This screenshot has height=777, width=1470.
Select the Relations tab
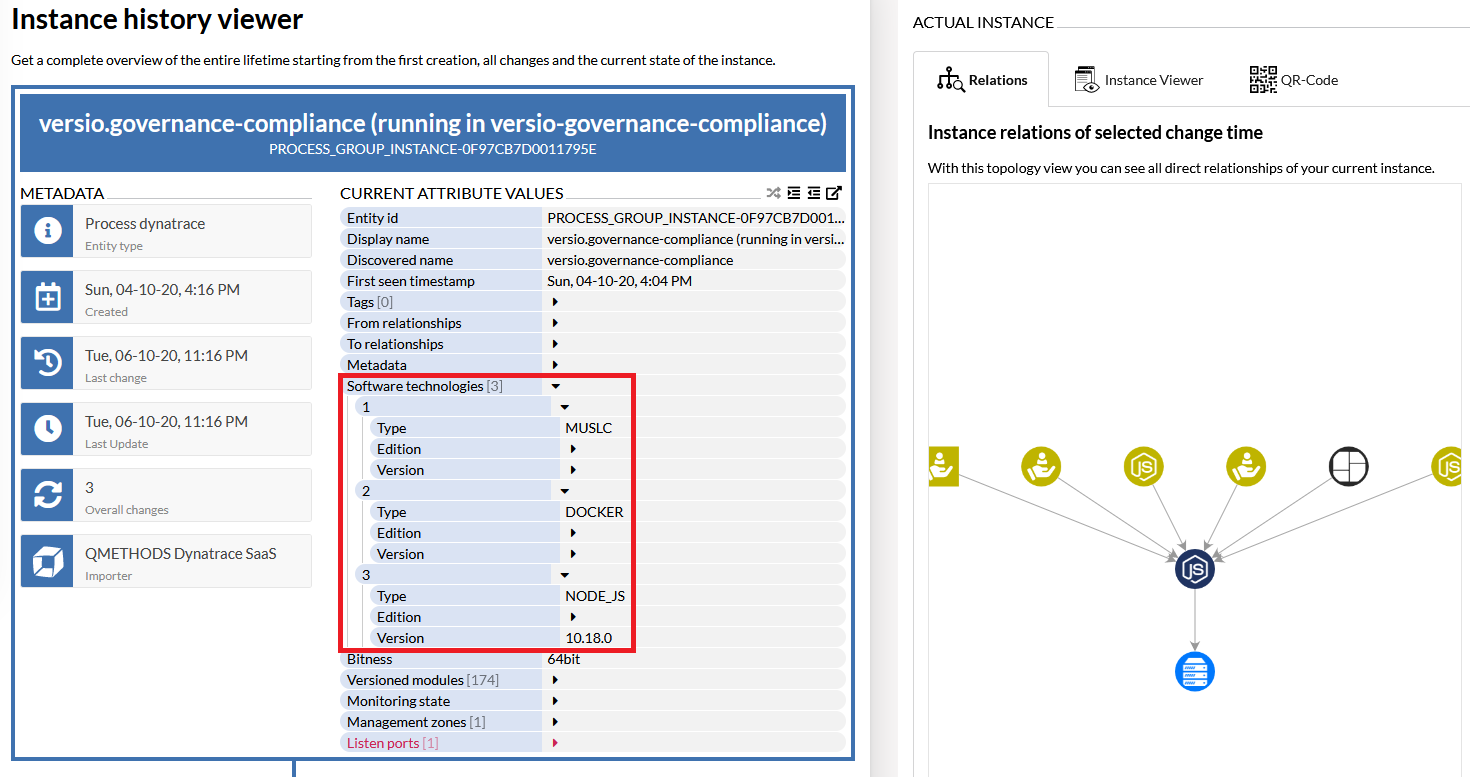pyautogui.click(x=982, y=80)
